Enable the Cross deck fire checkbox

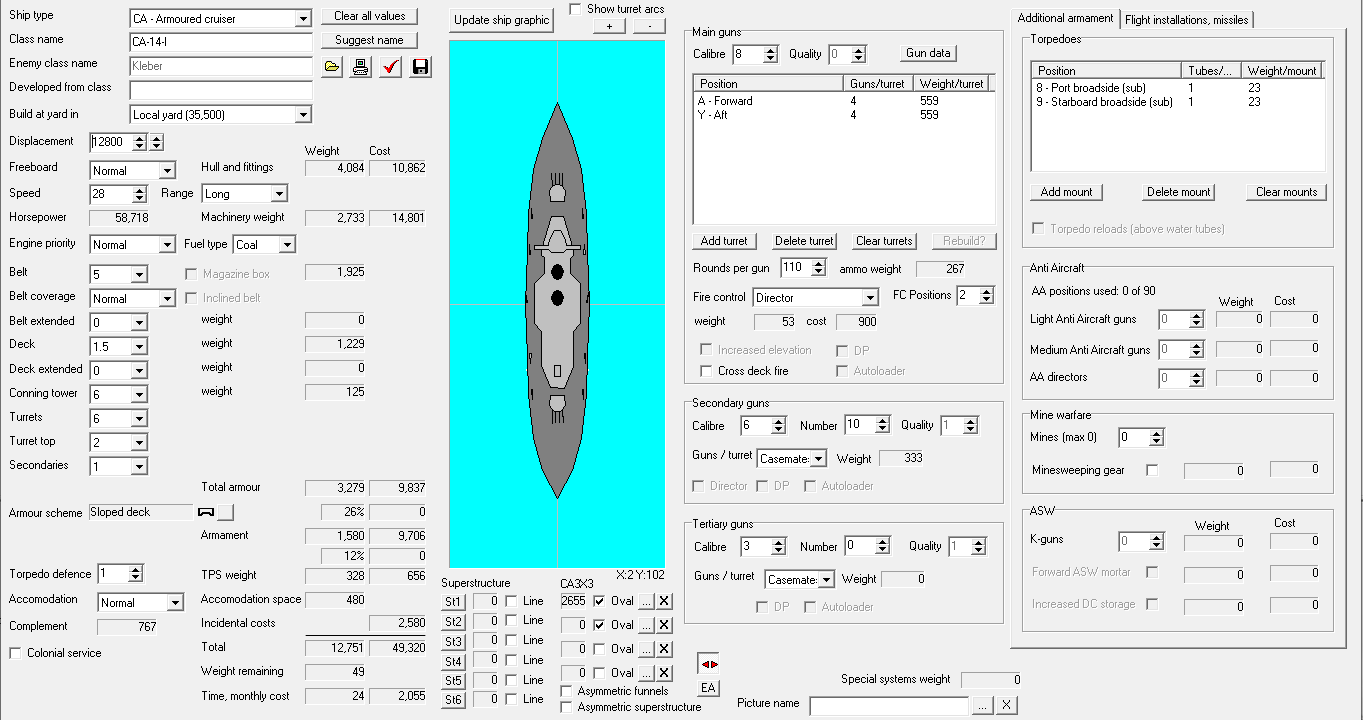click(x=706, y=371)
